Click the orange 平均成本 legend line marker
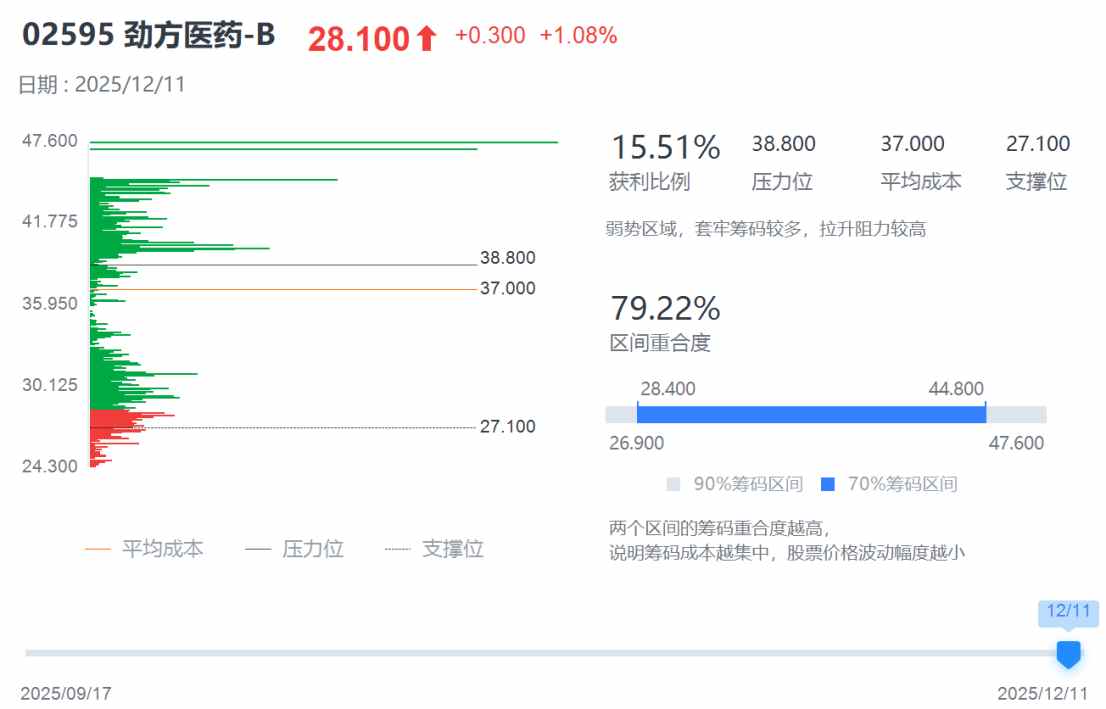Screen dimensions: 1106x709 click(x=98, y=549)
